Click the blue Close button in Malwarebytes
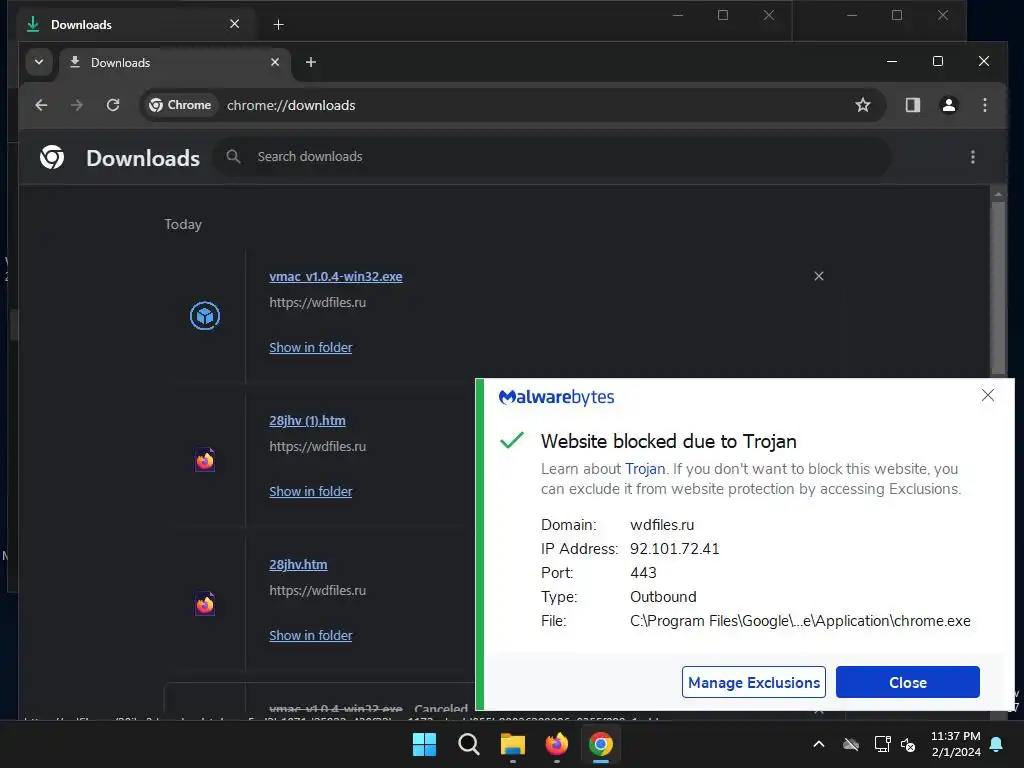This screenshot has width=1024, height=768. [x=908, y=682]
